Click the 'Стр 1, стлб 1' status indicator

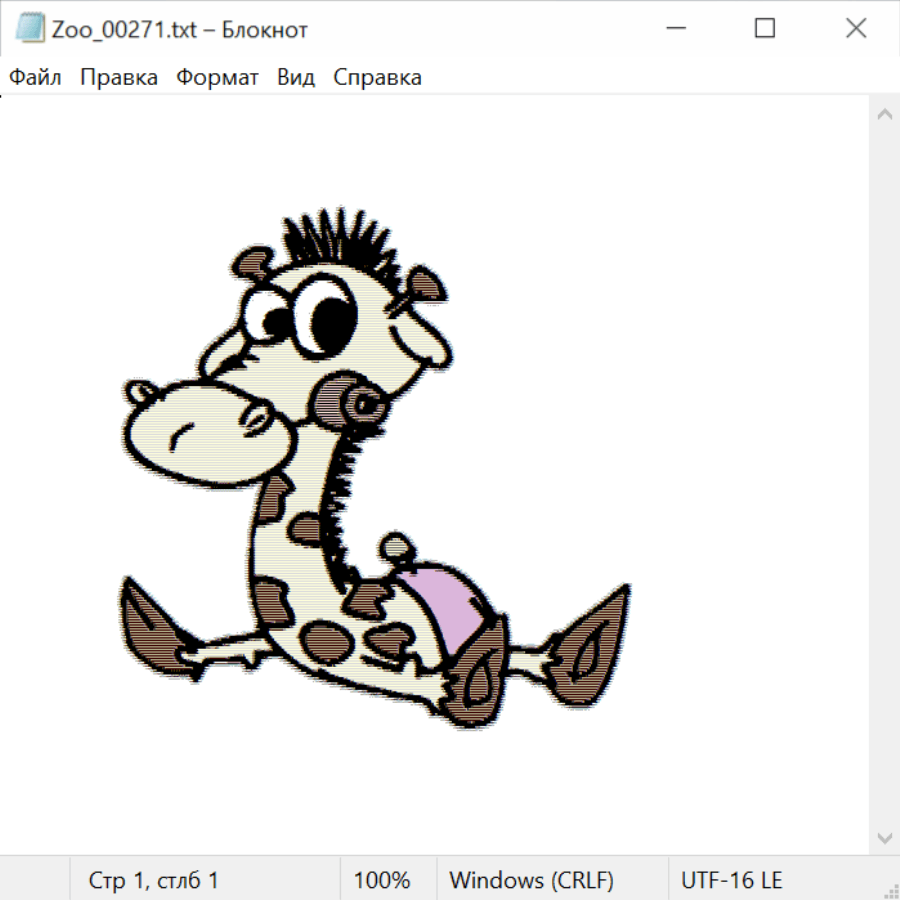pos(153,880)
